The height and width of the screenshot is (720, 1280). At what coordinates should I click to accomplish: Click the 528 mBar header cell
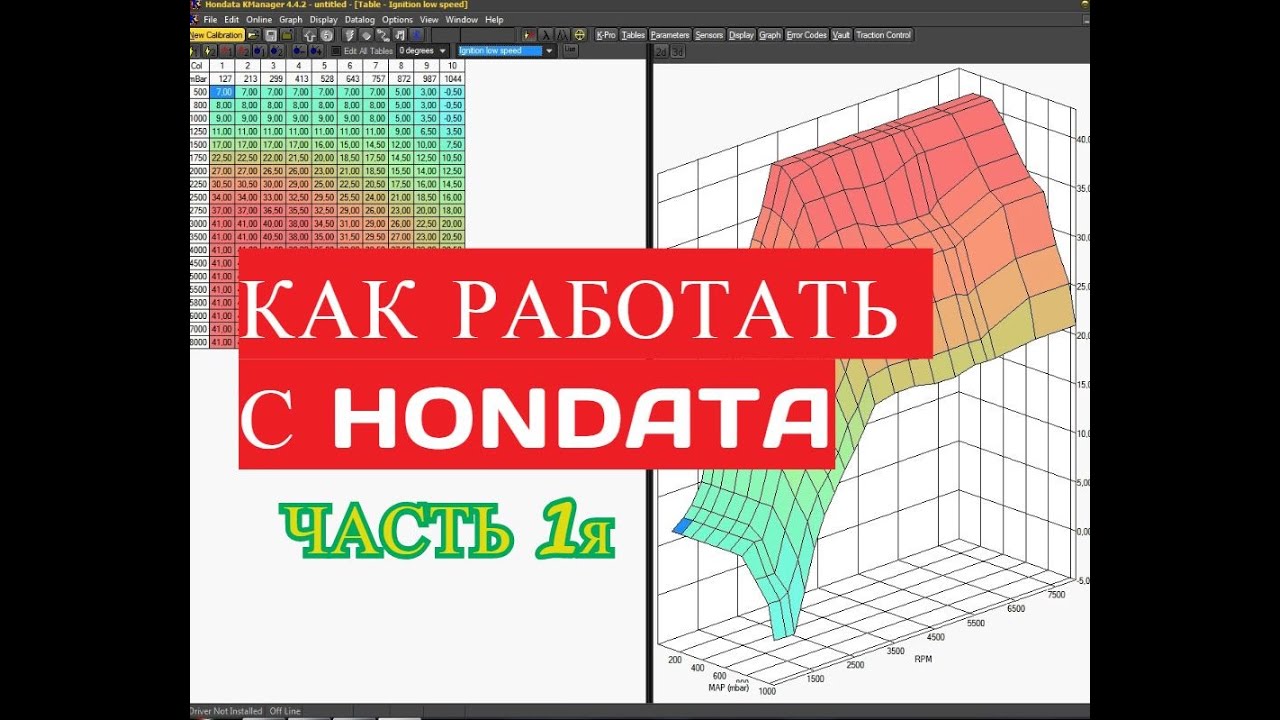(325, 78)
